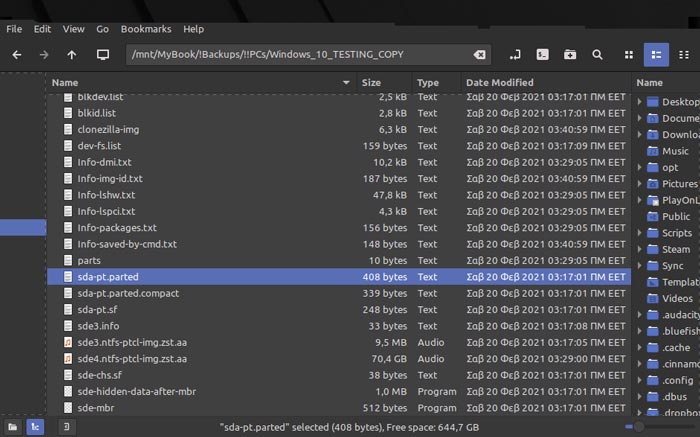Select the sde3.ntfs-ptcl-img.zst.aa audio icon
Screen dimensions: 700x437
[68, 342]
